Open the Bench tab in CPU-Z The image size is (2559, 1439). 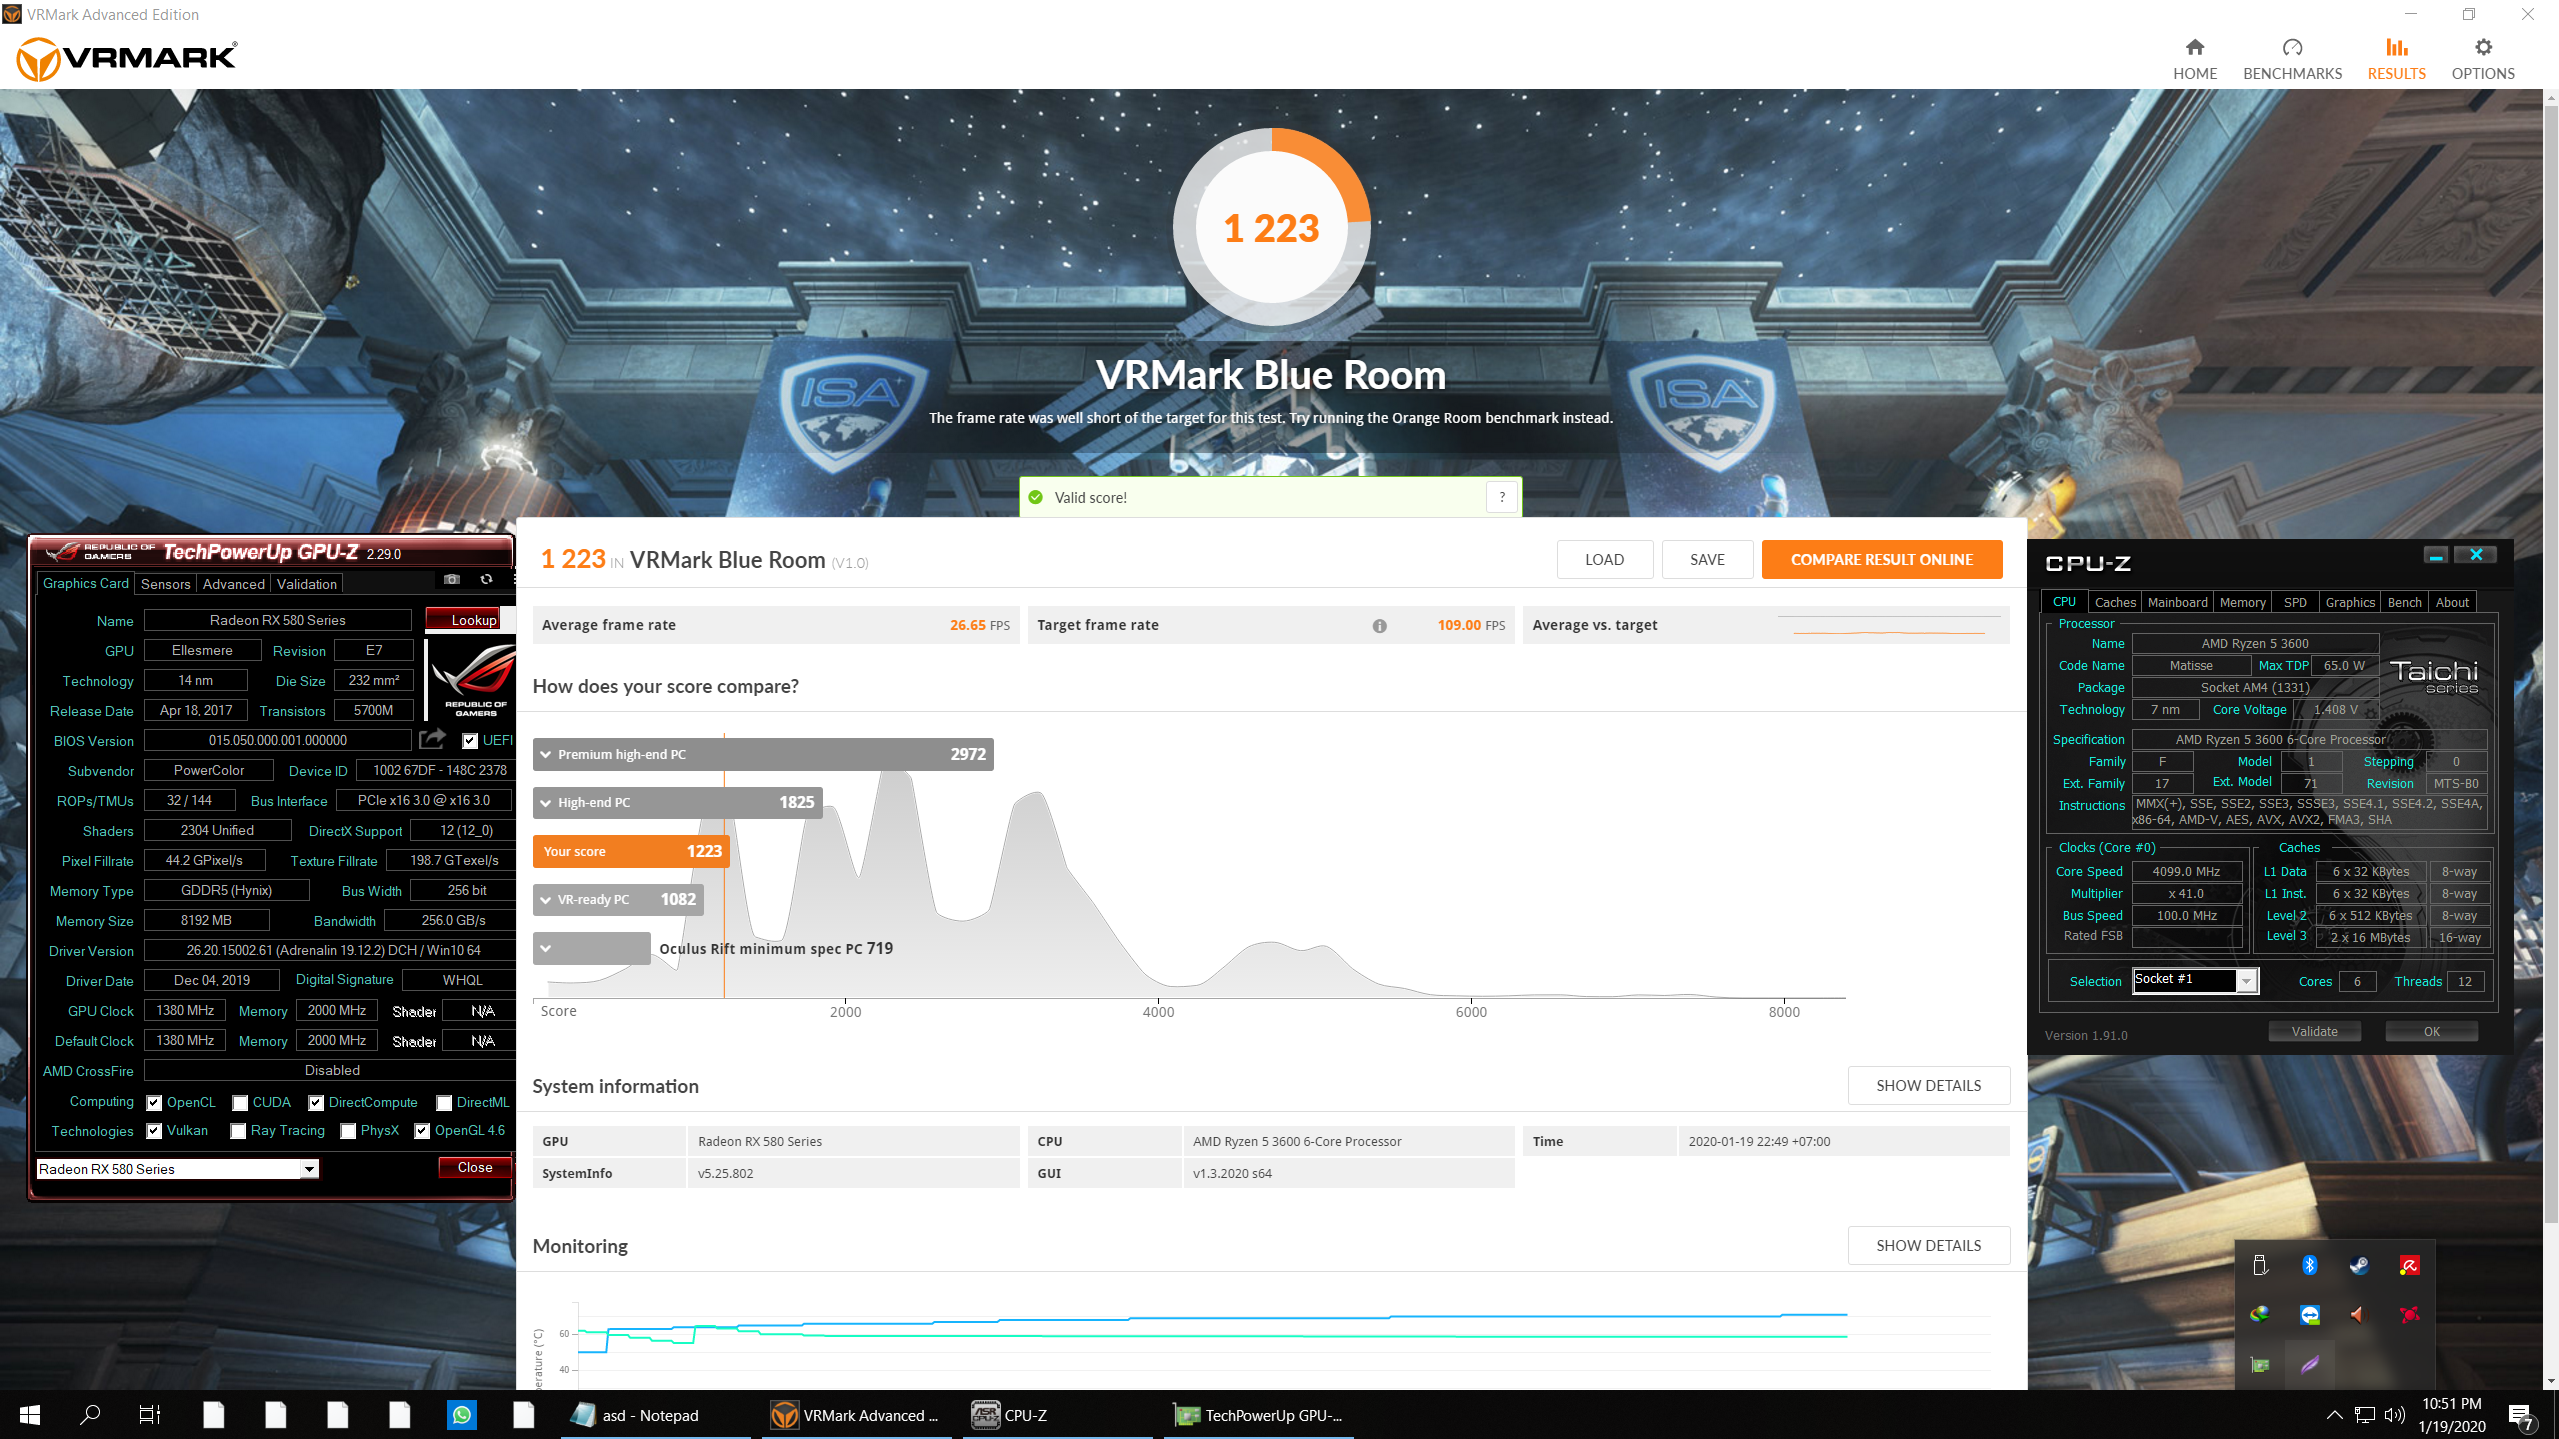2404,602
